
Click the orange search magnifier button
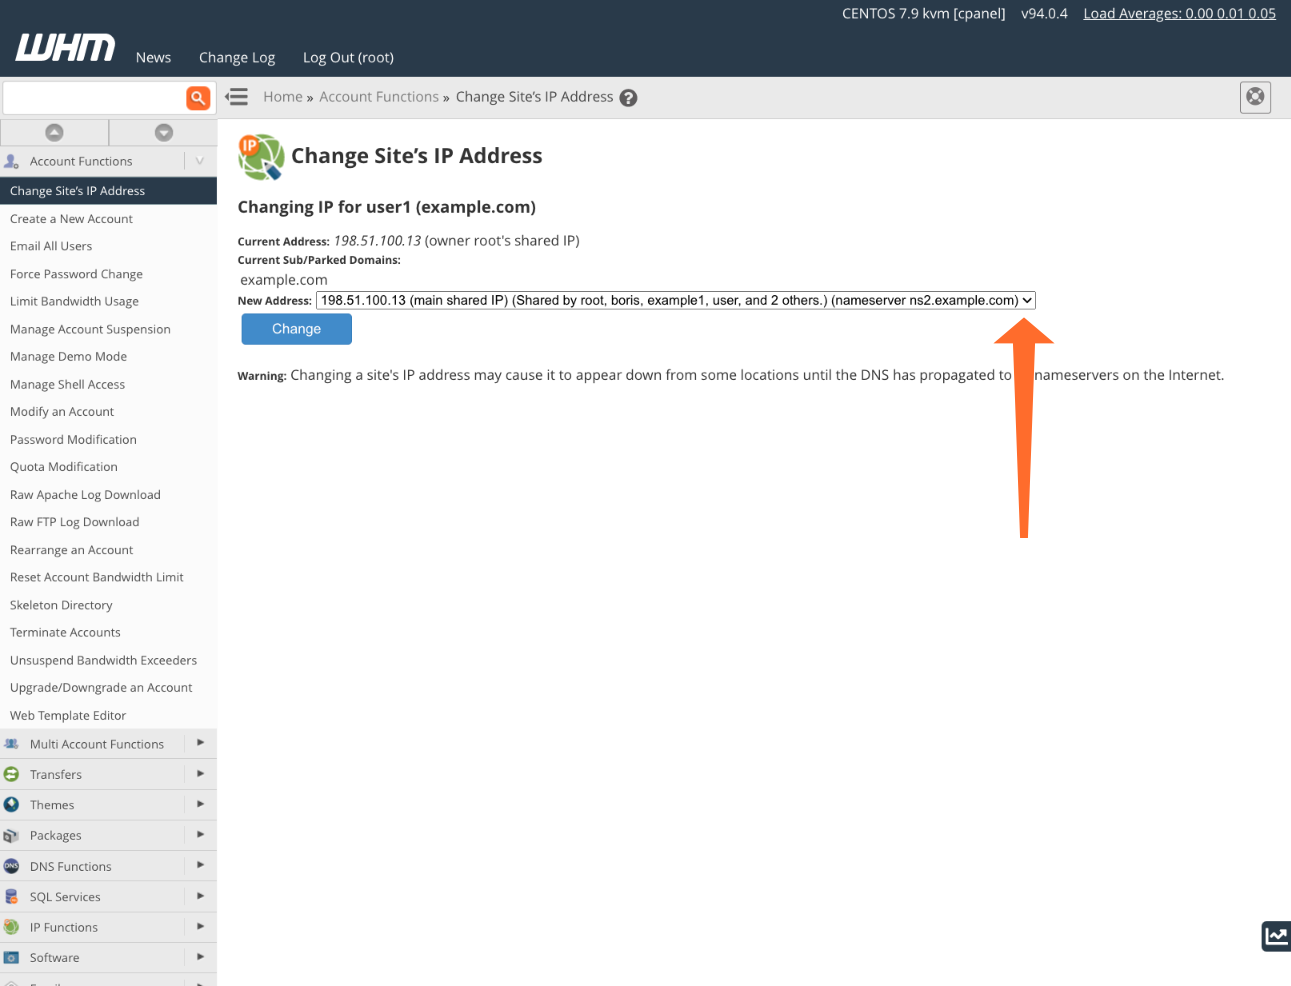coord(198,98)
